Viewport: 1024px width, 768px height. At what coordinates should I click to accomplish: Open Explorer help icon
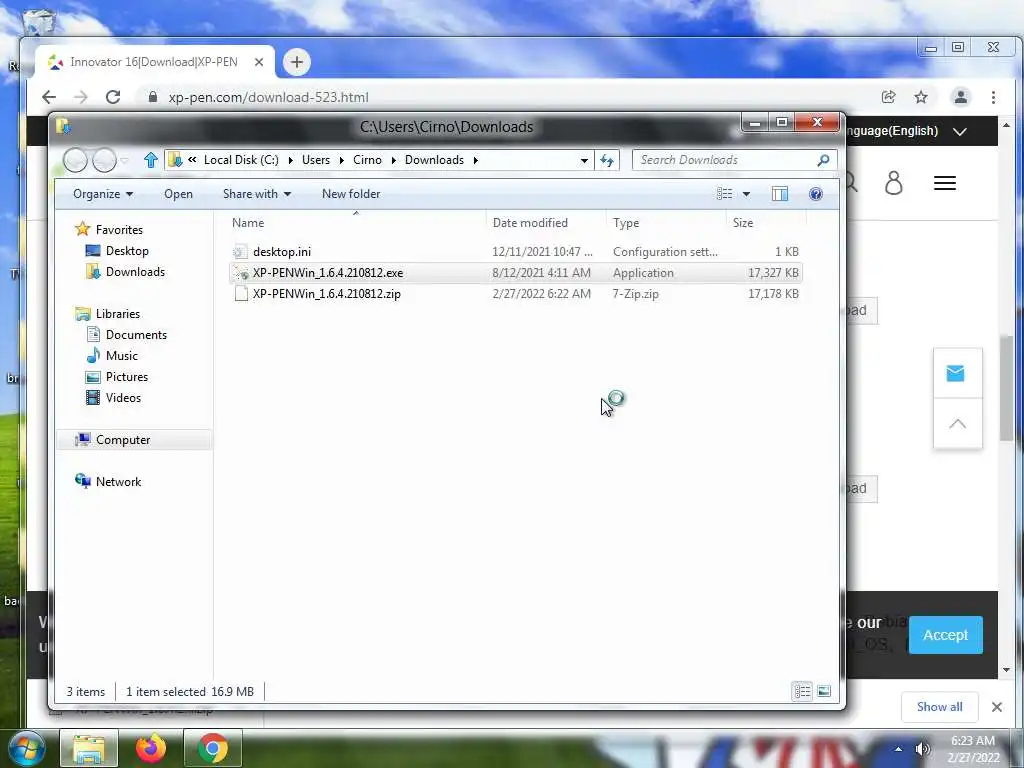coord(816,194)
